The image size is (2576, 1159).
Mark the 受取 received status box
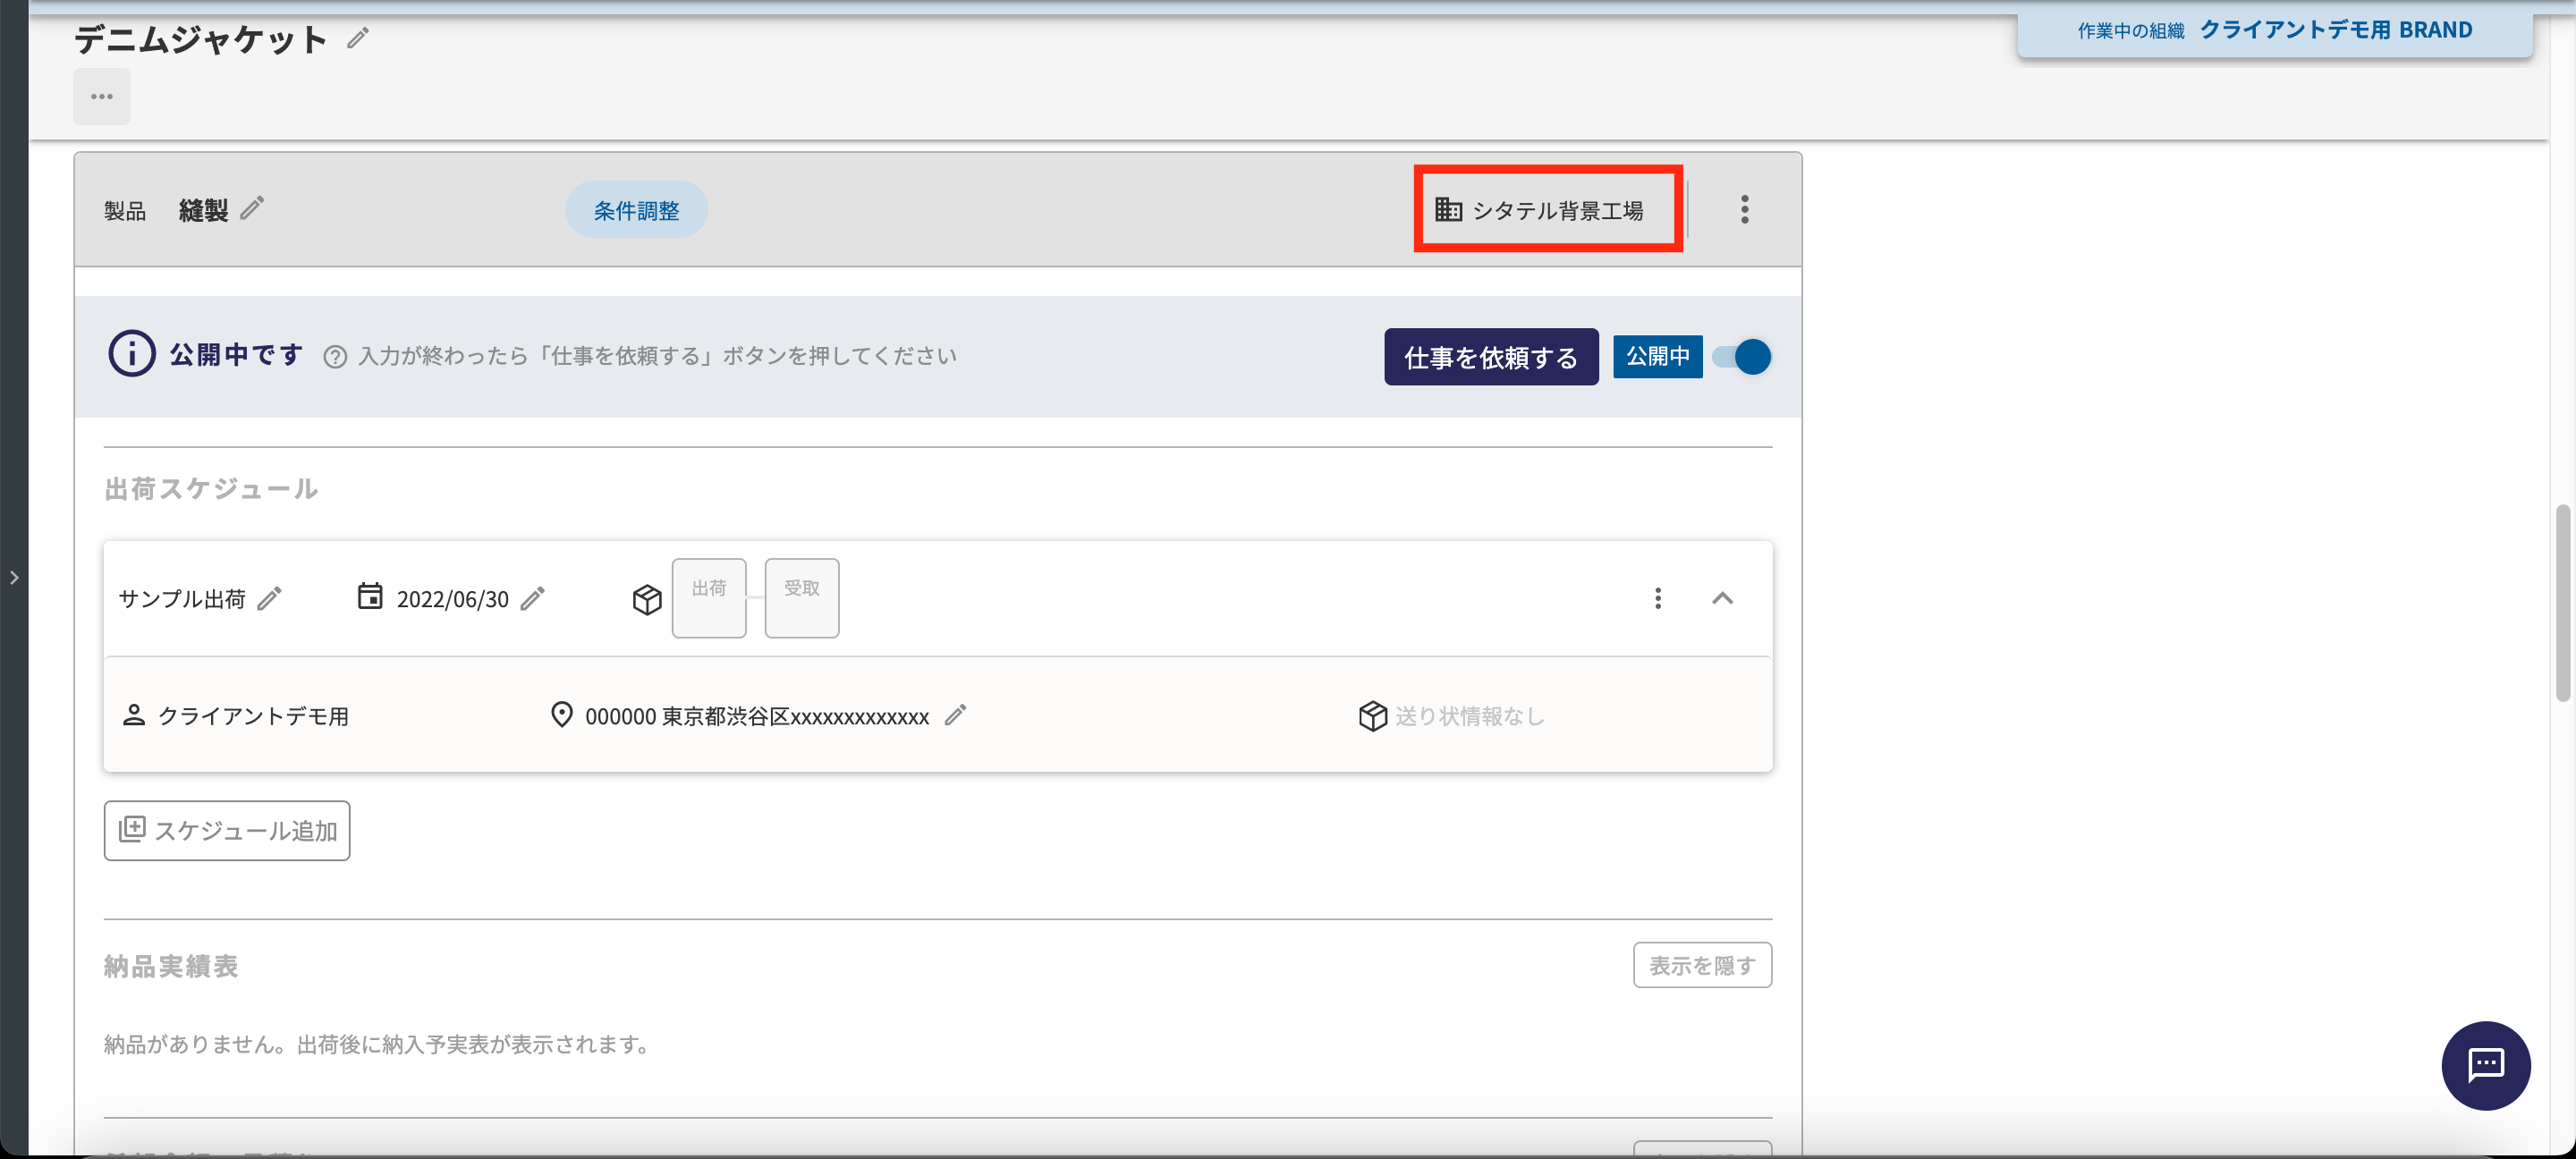[801, 597]
